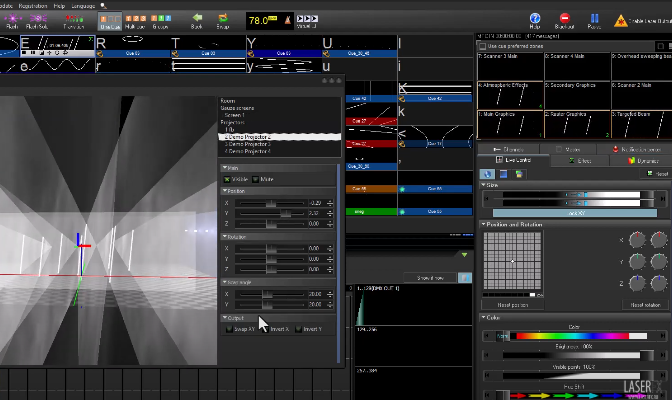Enable the Invert Y checkbox

click(298, 329)
